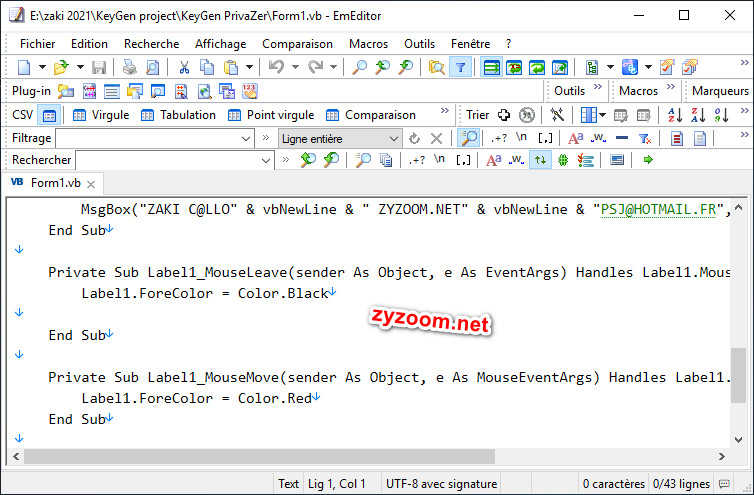Print the document using the printer icon
This screenshot has height=495, width=754.
[x=129, y=67]
